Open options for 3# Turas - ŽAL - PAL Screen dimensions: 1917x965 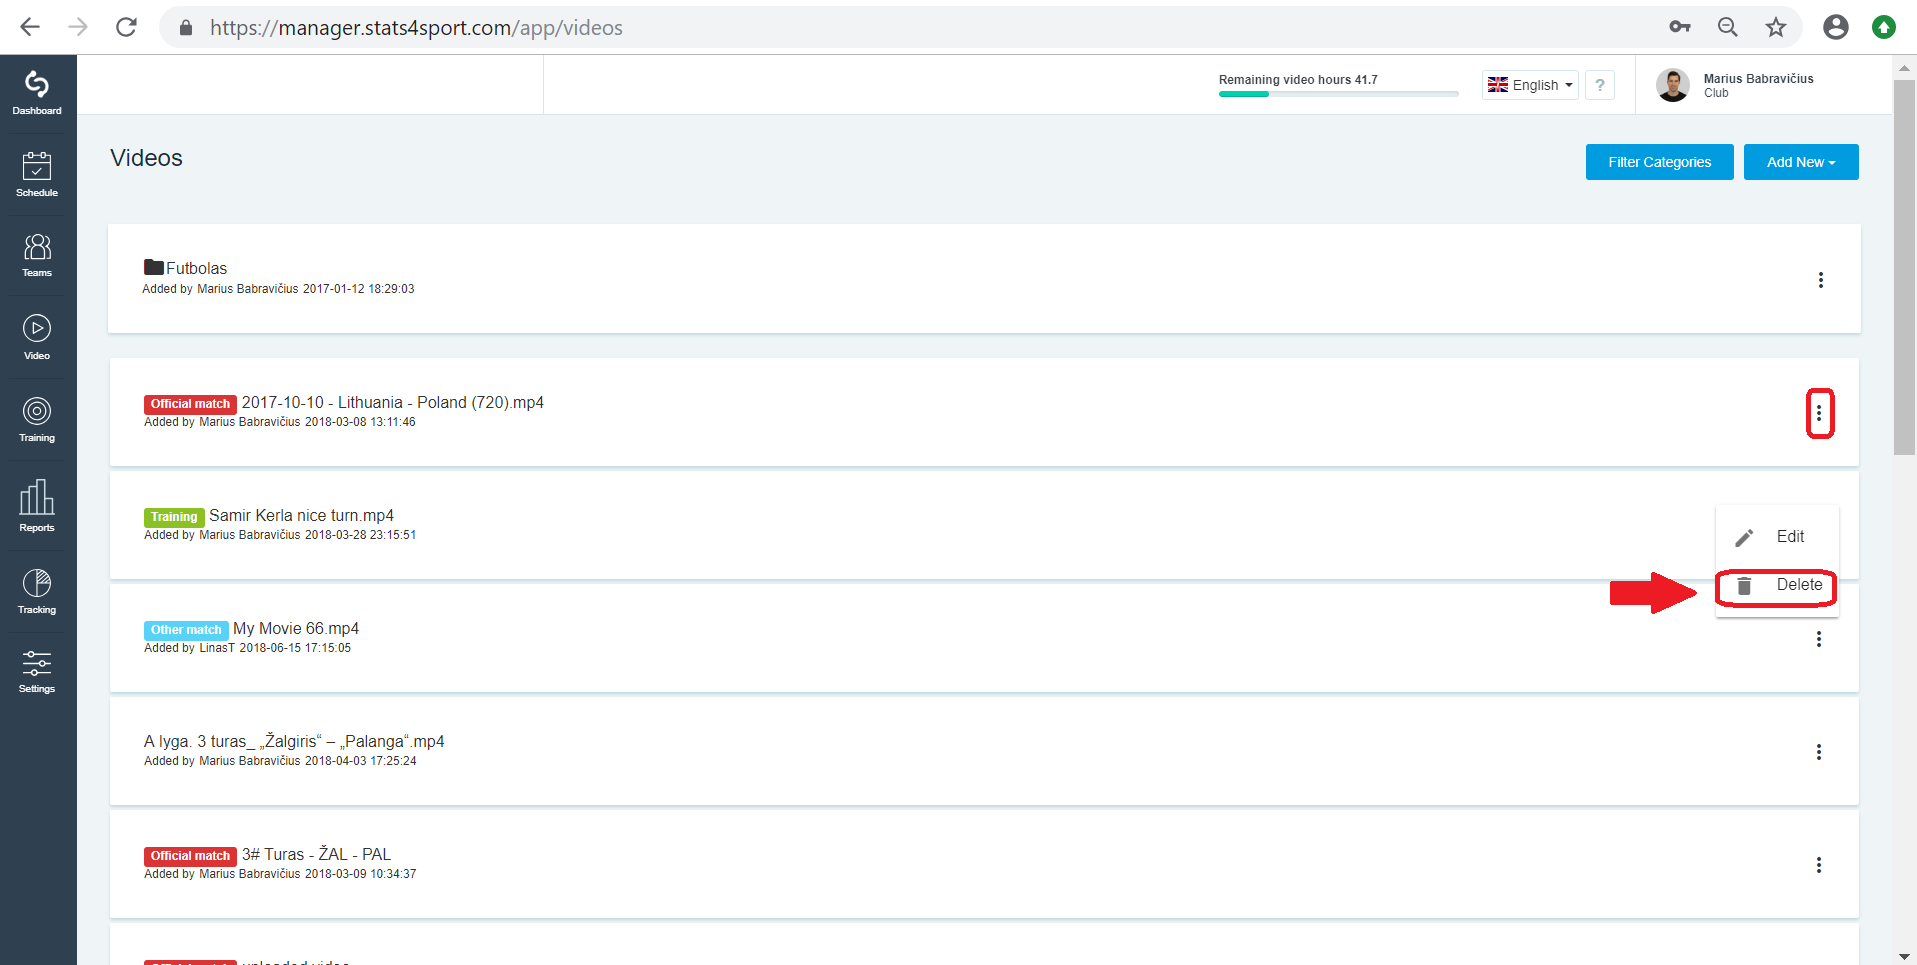(x=1819, y=865)
